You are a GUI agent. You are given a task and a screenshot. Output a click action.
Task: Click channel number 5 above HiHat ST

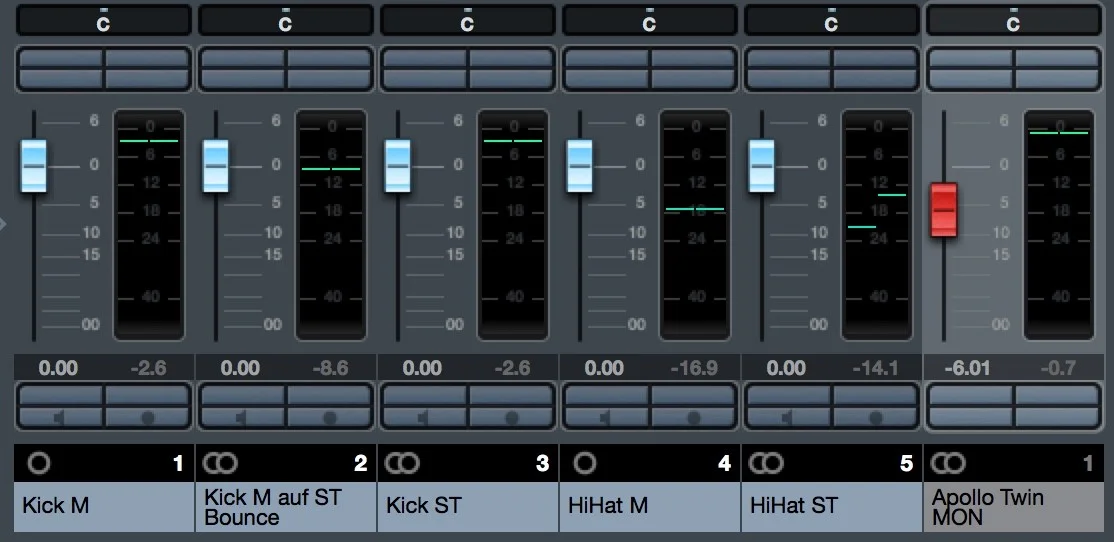(x=906, y=464)
